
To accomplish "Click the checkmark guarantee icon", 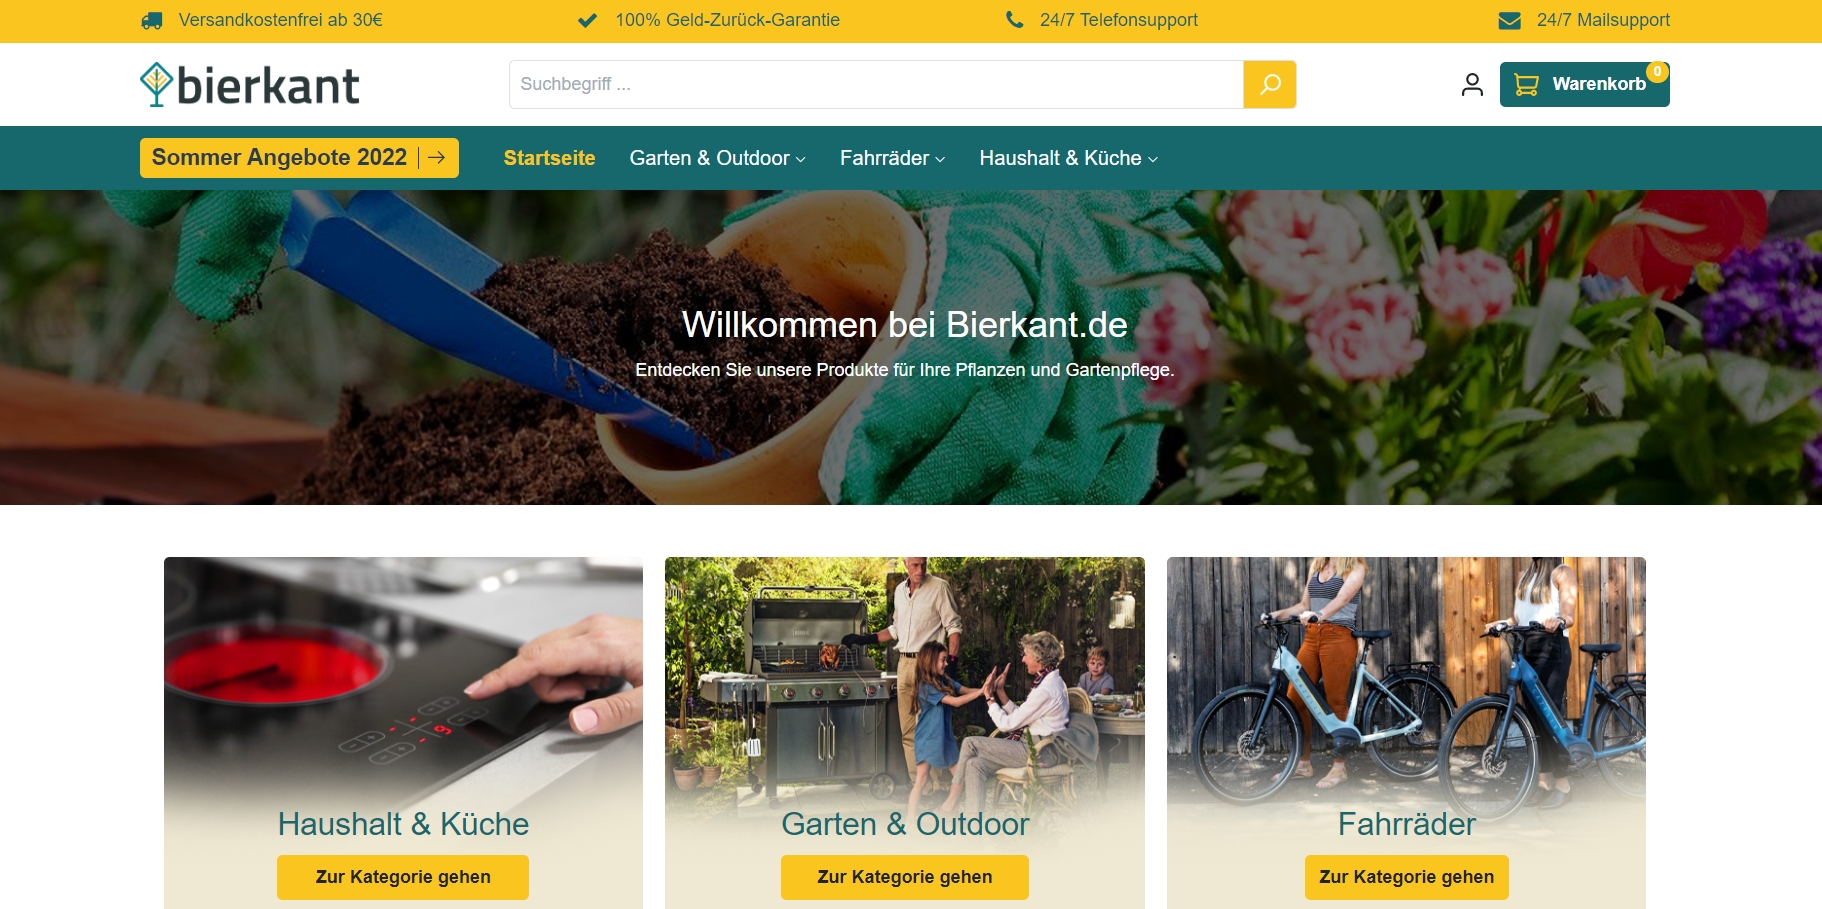I will [588, 20].
